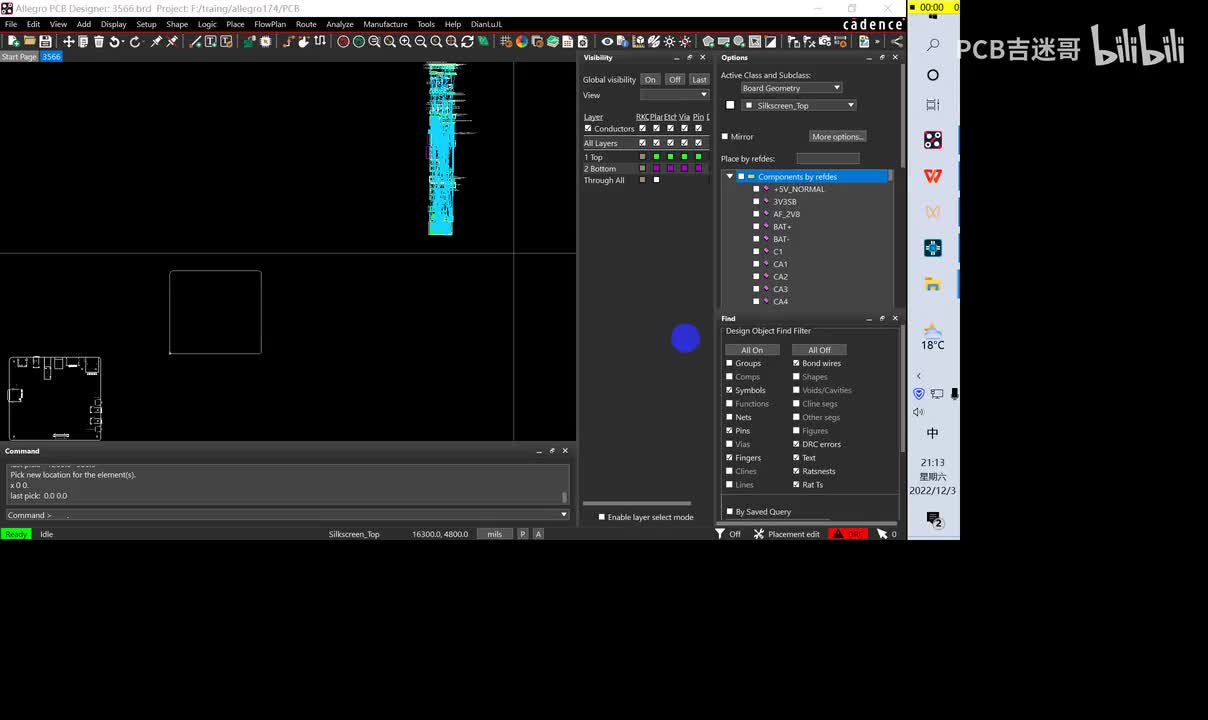This screenshot has width=1208, height=720.
Task: Click the Add shape polygon icon
Action: tap(709, 41)
